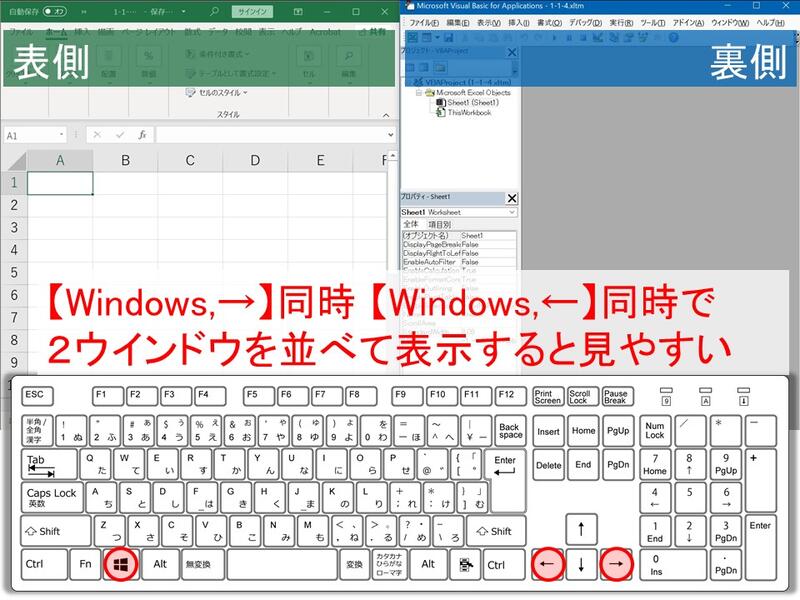The width and height of the screenshot is (800, 600).
Task: Open the デバッグ(D) menu in the VBA editor
Action: coord(586,23)
